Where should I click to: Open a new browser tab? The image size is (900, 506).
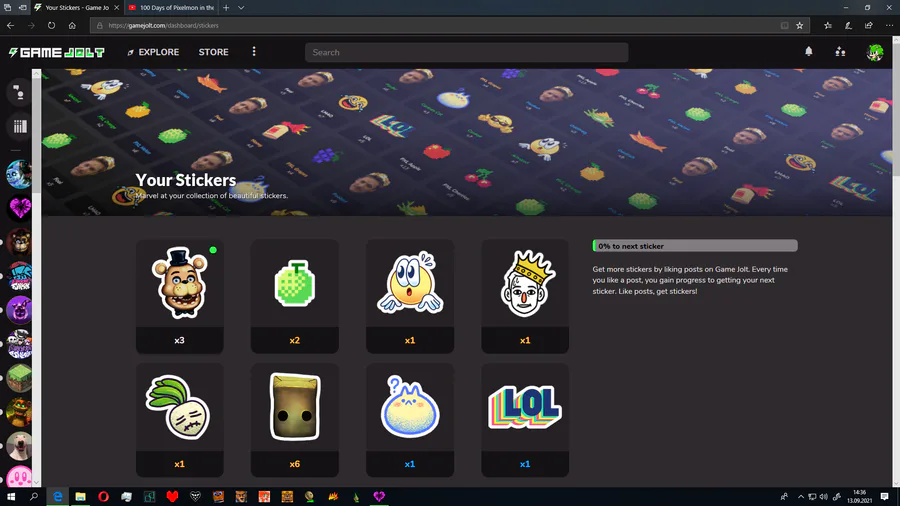(226, 7)
